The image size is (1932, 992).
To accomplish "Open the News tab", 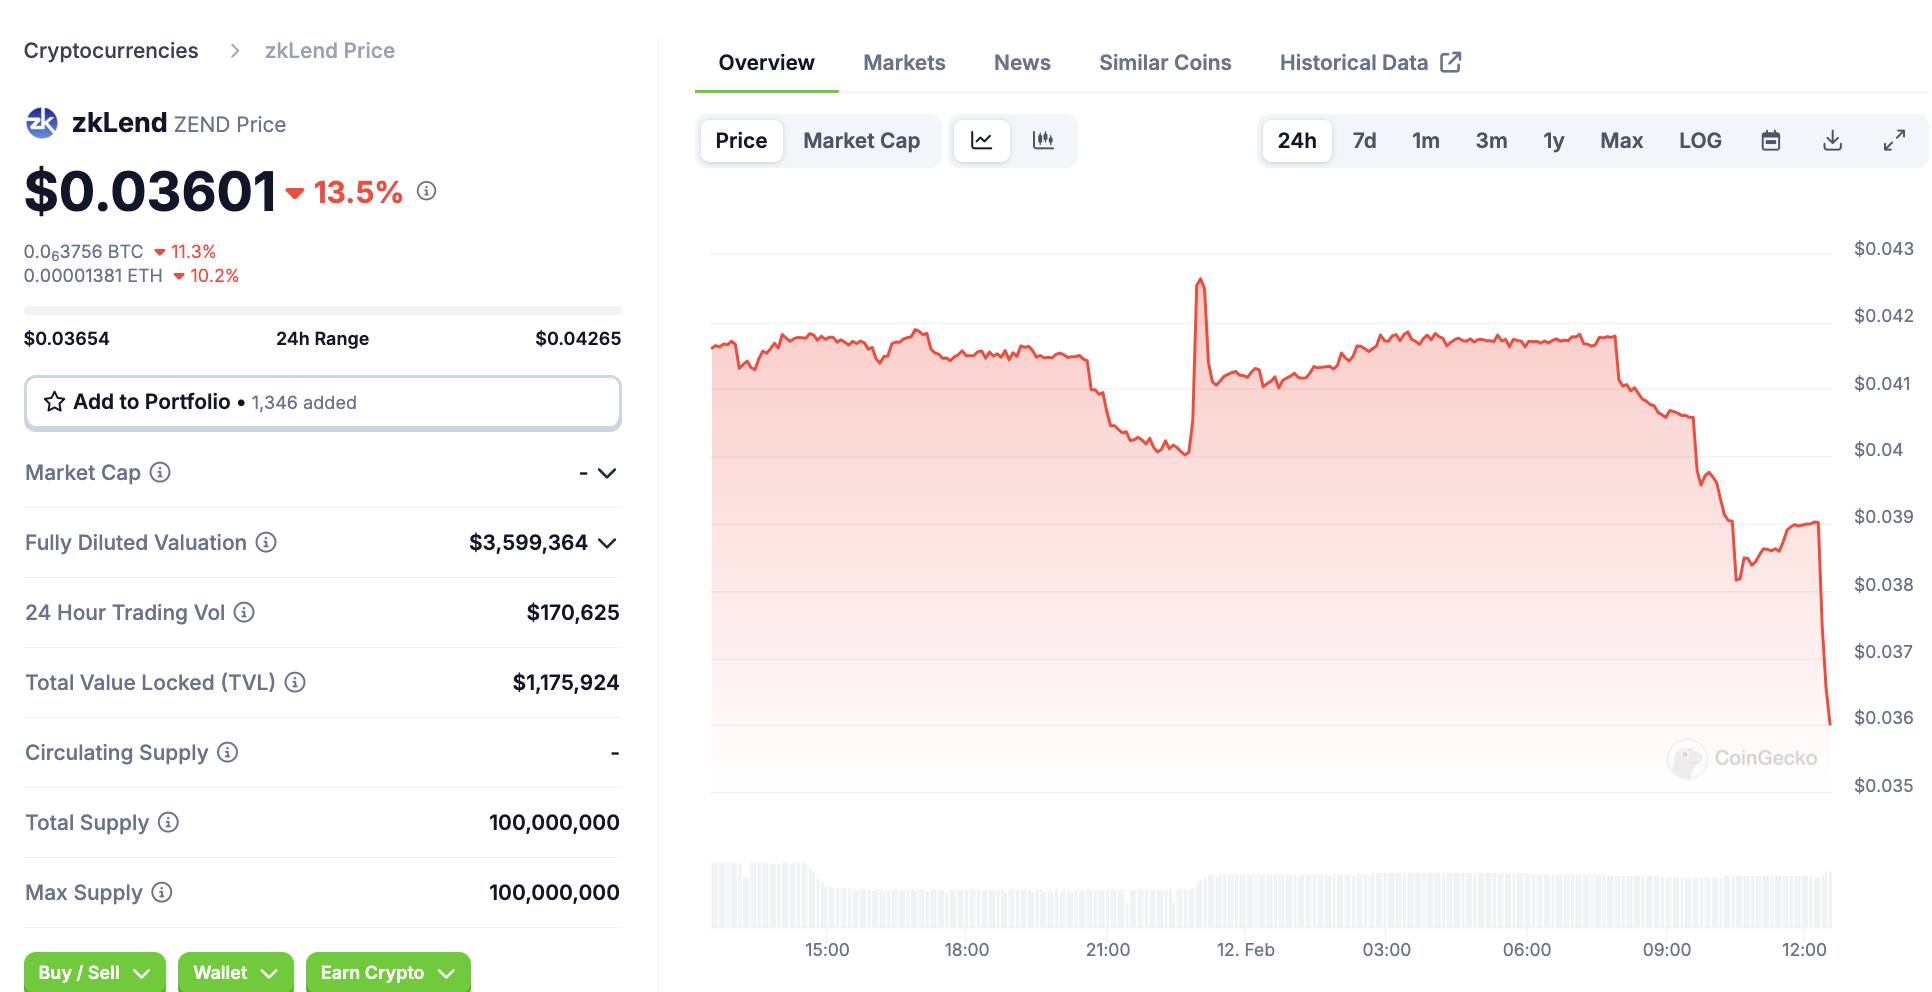I will click(1022, 63).
